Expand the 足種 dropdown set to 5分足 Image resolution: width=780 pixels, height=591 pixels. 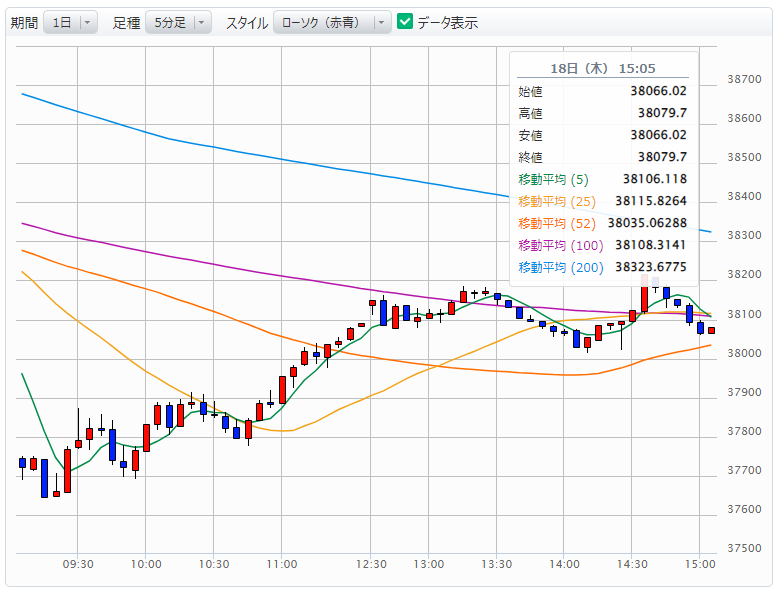177,22
